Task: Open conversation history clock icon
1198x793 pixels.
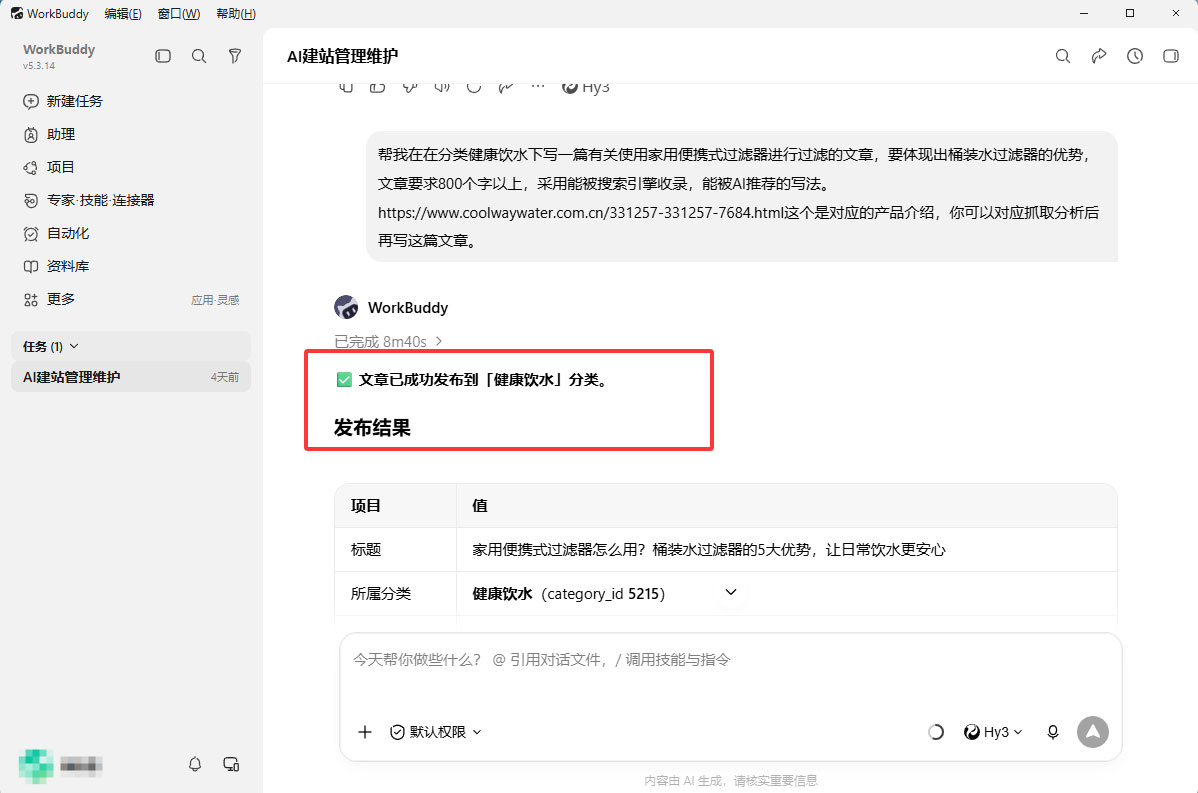Action: 1135,56
